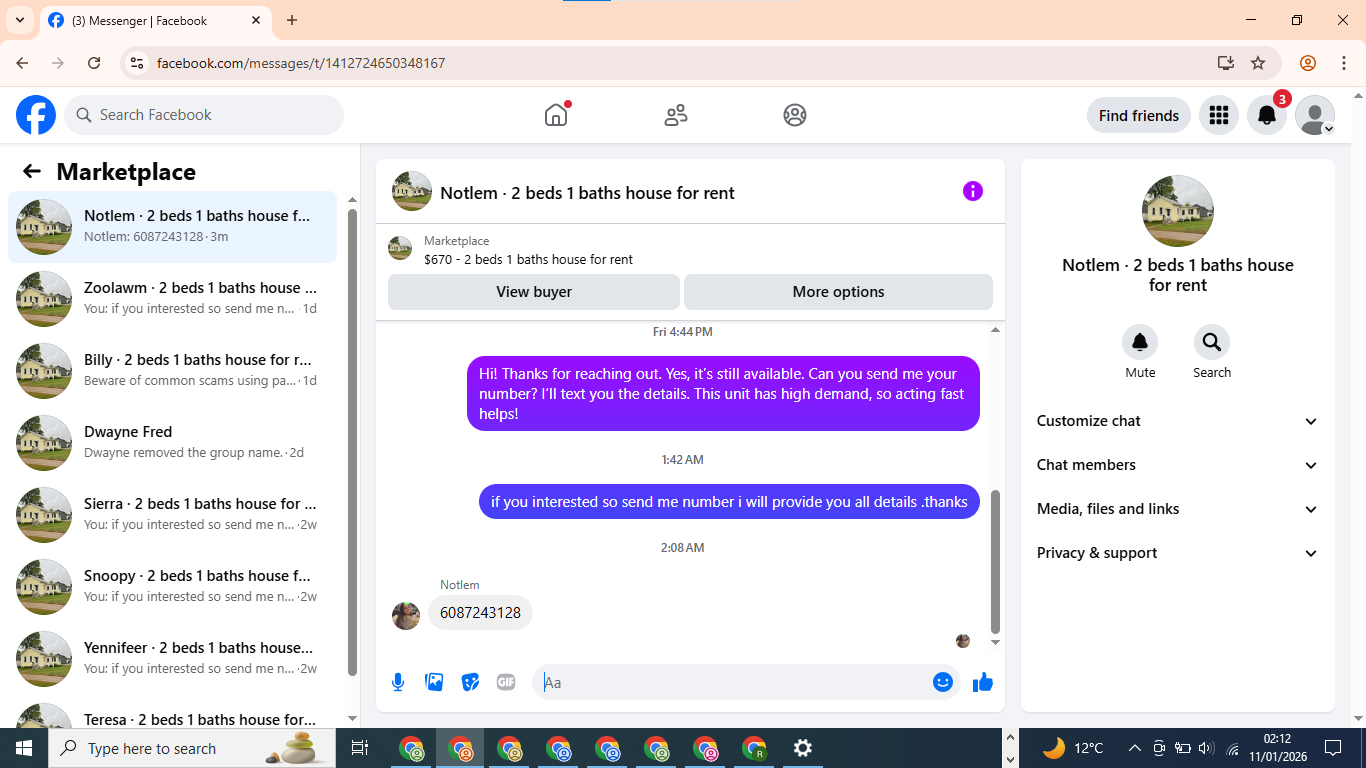1366x768 pixels.
Task: Open the Sierra conversation
Action: click(x=172, y=515)
